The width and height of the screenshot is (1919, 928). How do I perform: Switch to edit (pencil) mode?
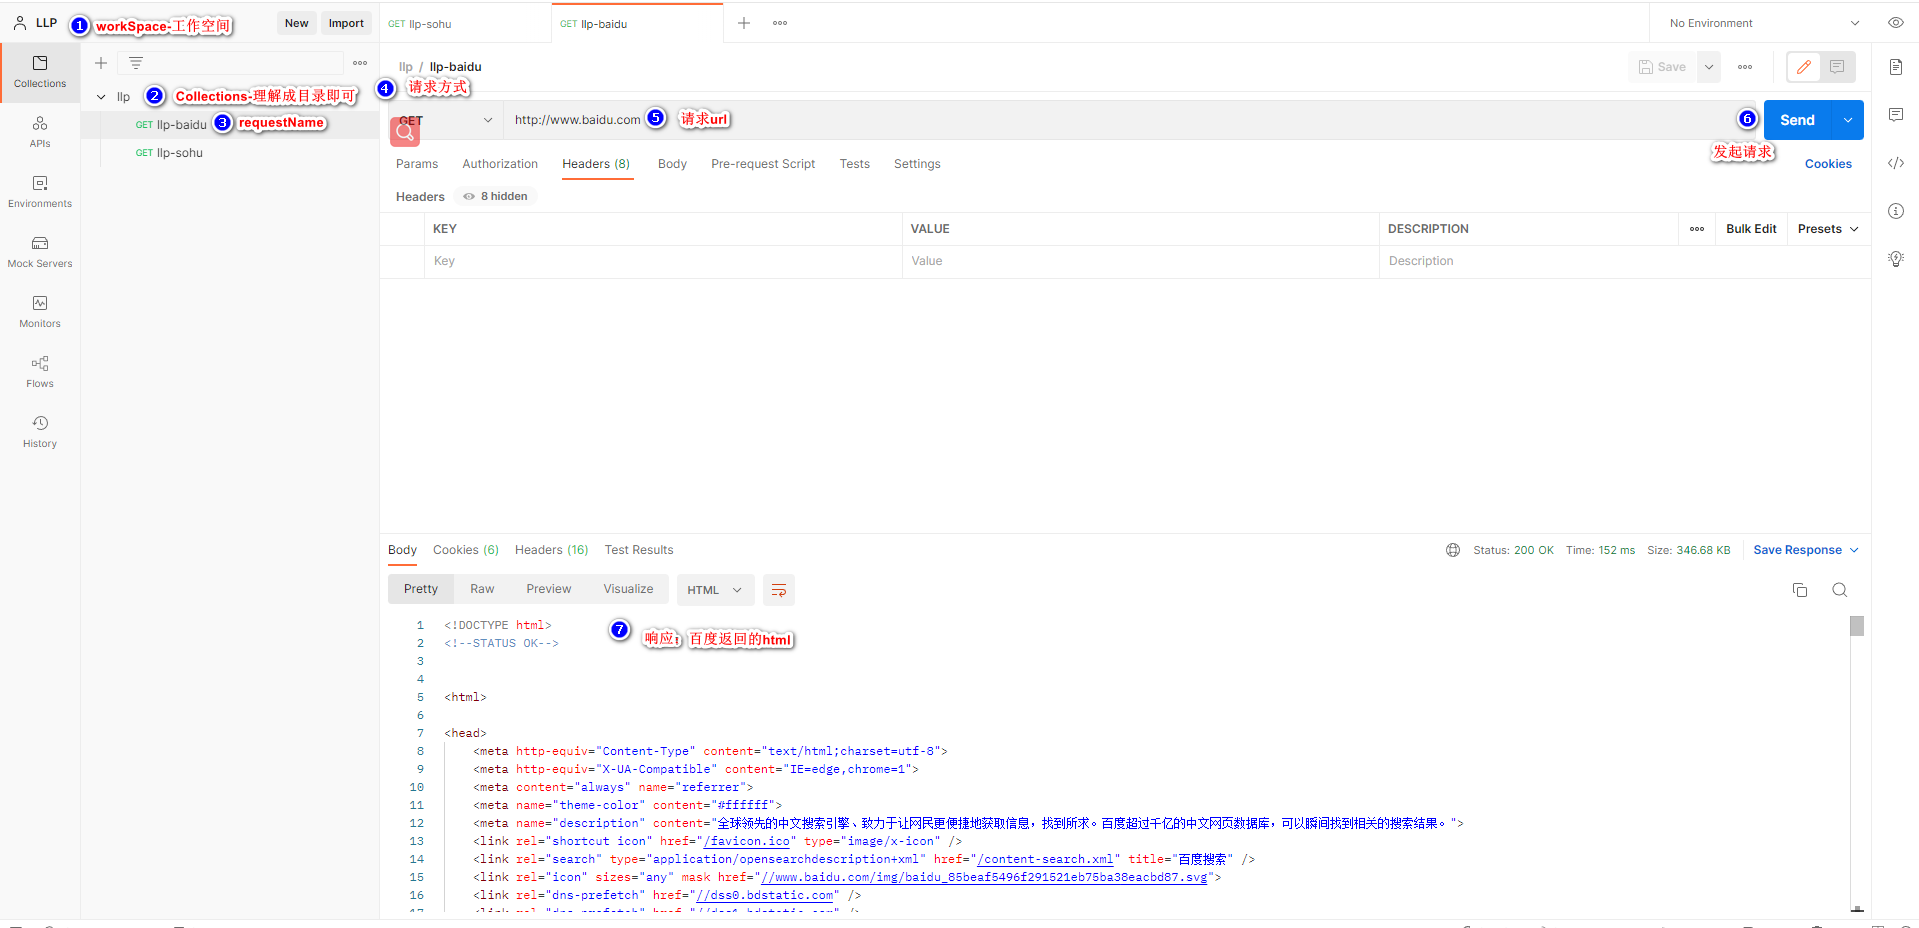click(x=1804, y=67)
